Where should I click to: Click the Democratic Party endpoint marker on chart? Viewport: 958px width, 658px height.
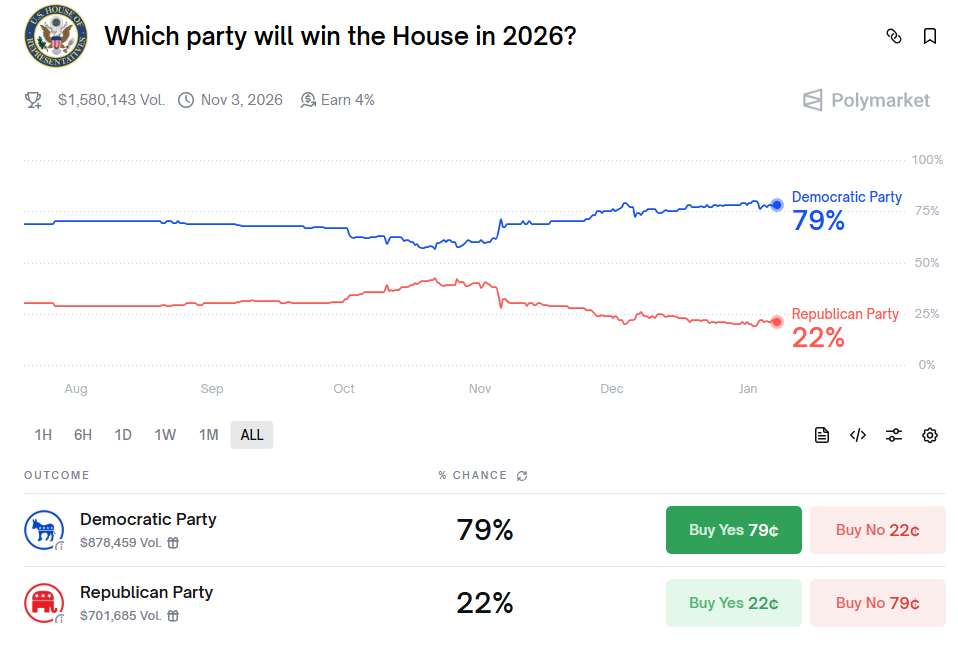pos(777,205)
